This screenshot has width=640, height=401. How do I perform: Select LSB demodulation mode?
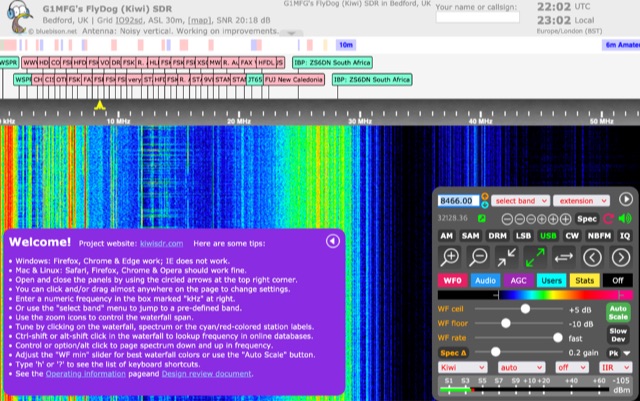click(523, 236)
